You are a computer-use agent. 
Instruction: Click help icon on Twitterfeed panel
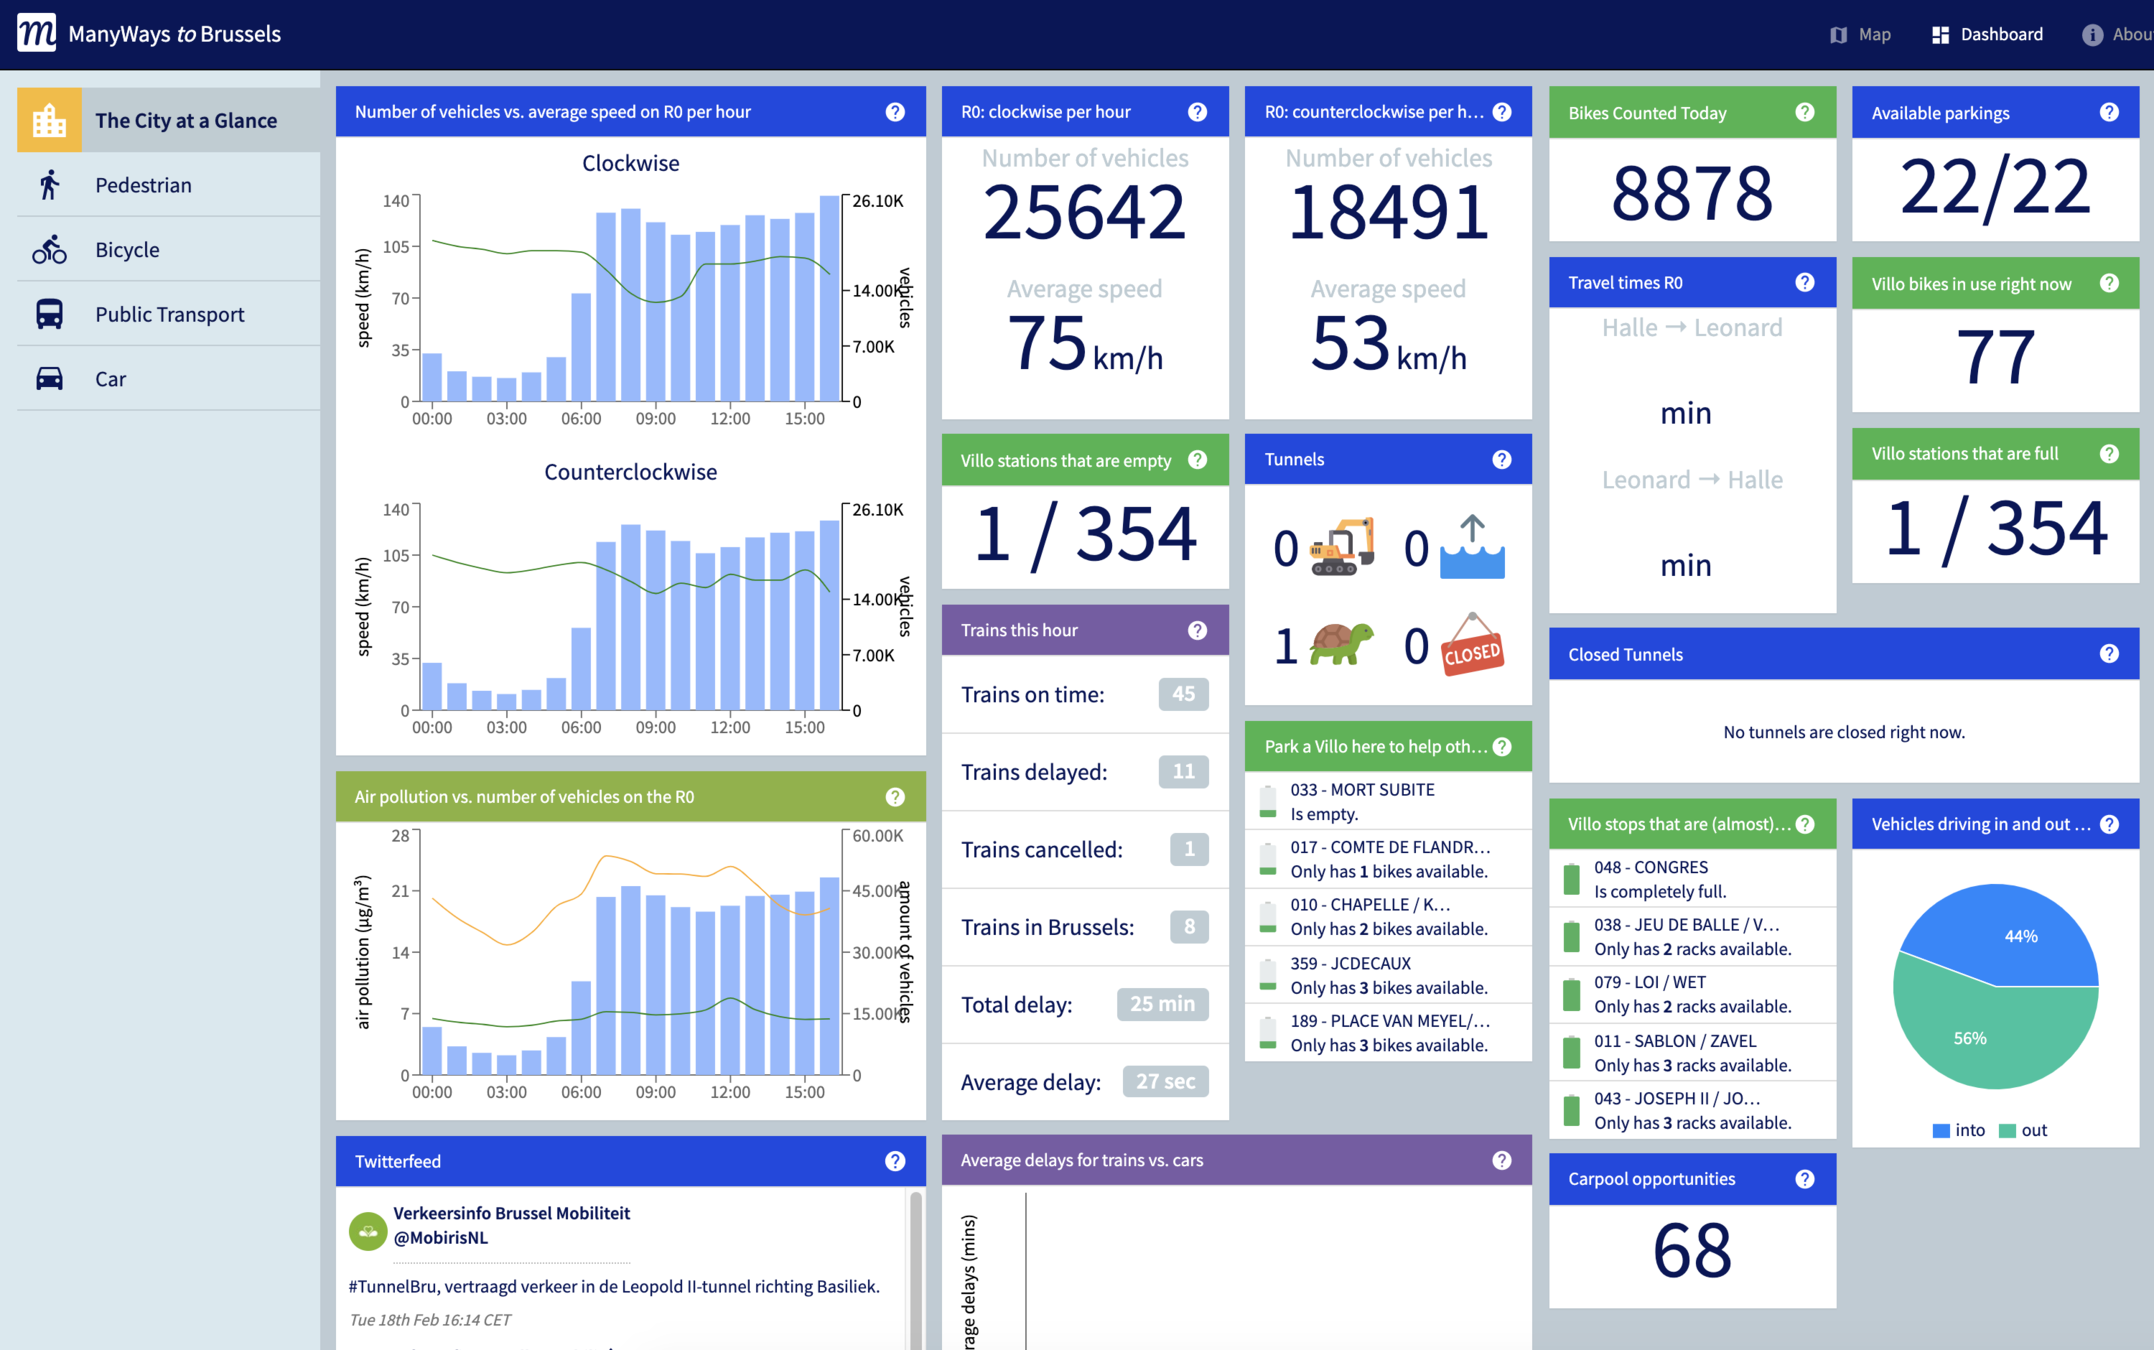coord(895,1161)
